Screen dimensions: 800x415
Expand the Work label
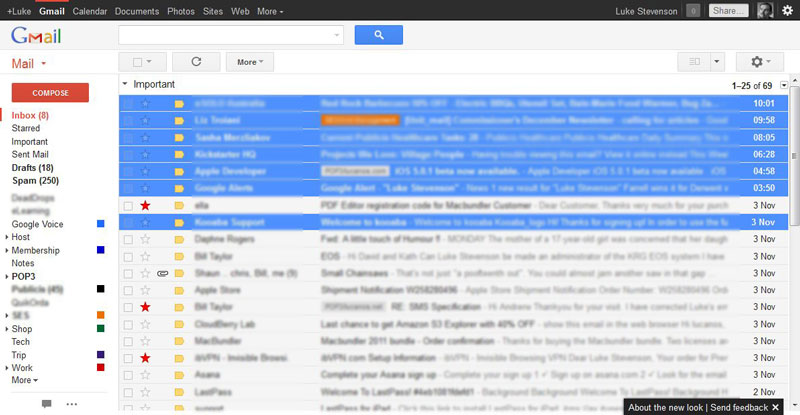pyautogui.click(x=7, y=368)
